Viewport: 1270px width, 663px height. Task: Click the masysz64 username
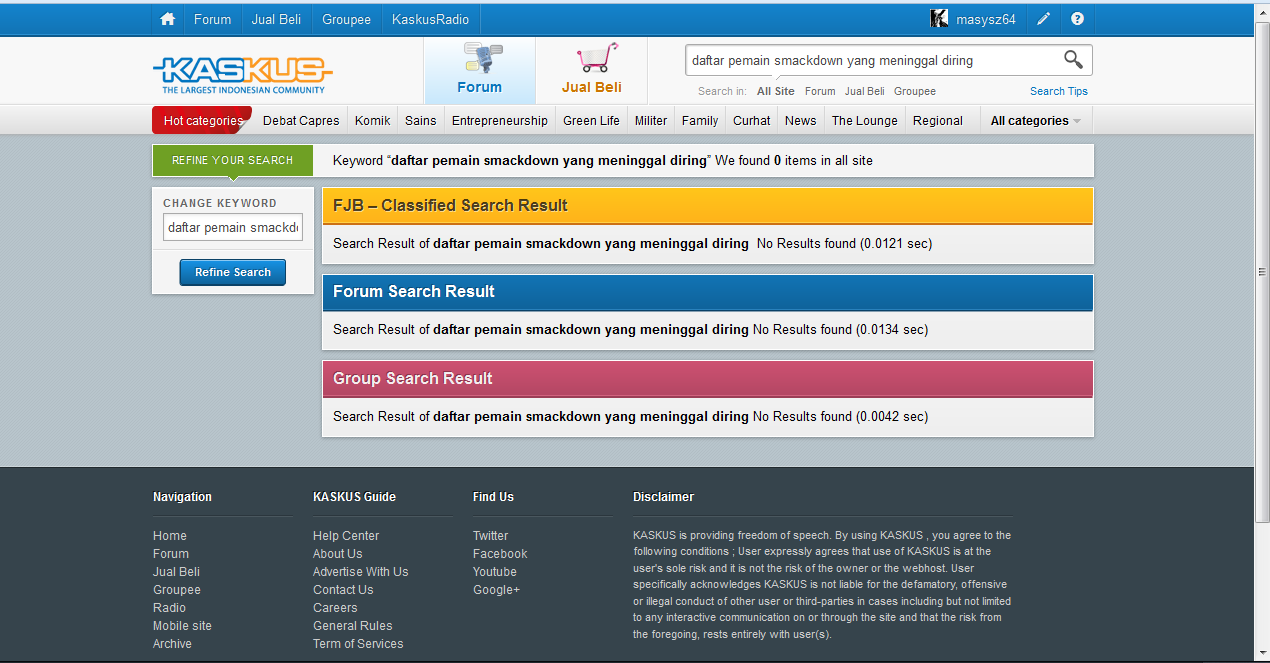pos(985,19)
